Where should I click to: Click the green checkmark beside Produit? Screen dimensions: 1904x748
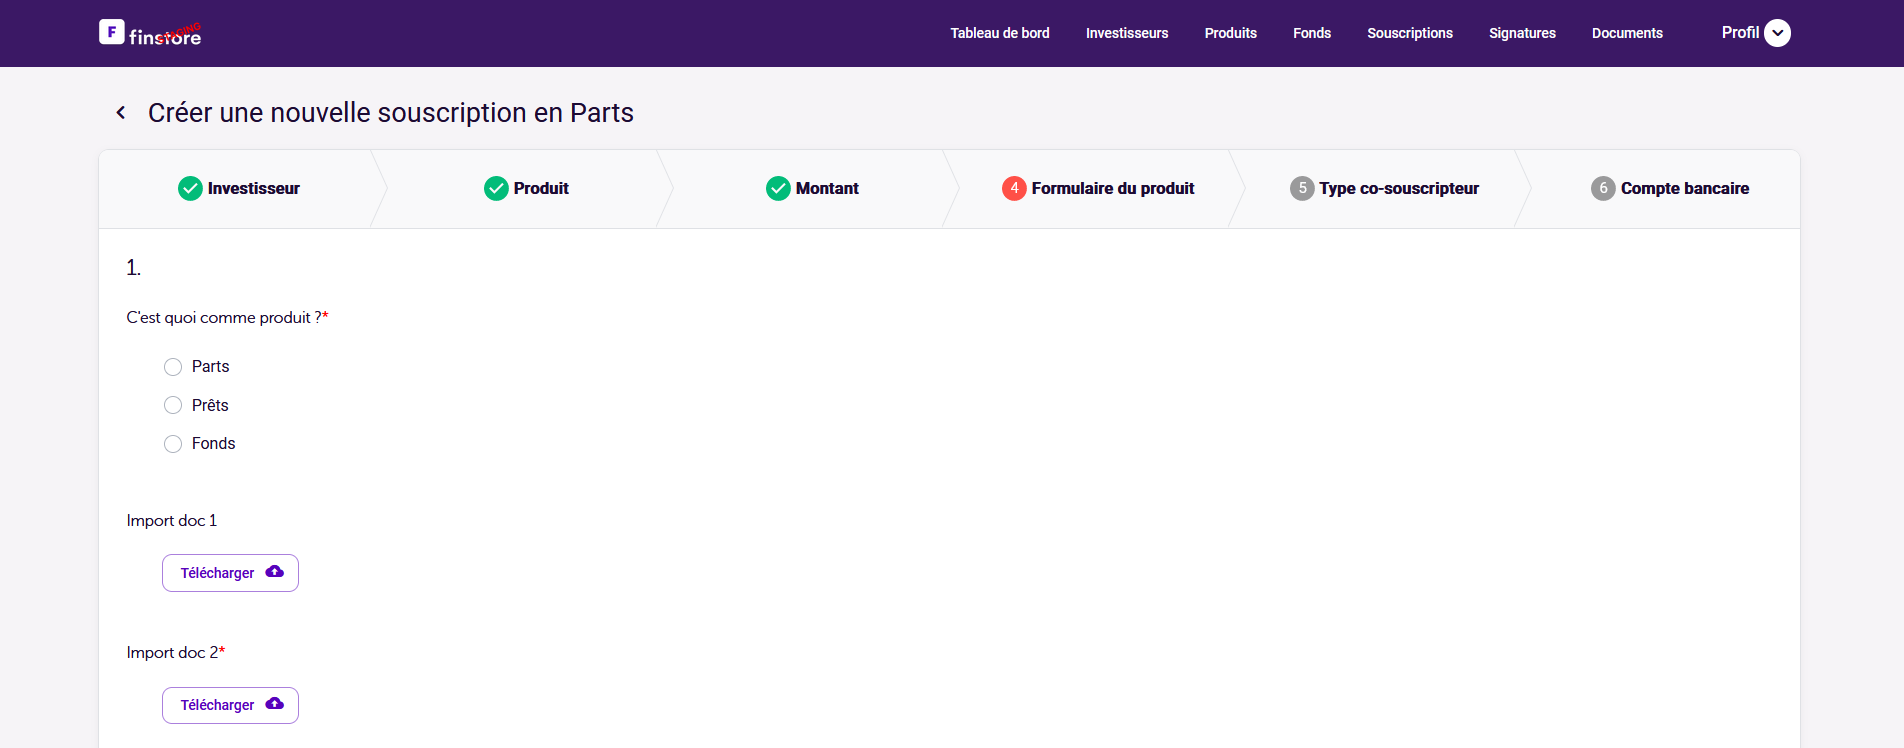(x=496, y=188)
